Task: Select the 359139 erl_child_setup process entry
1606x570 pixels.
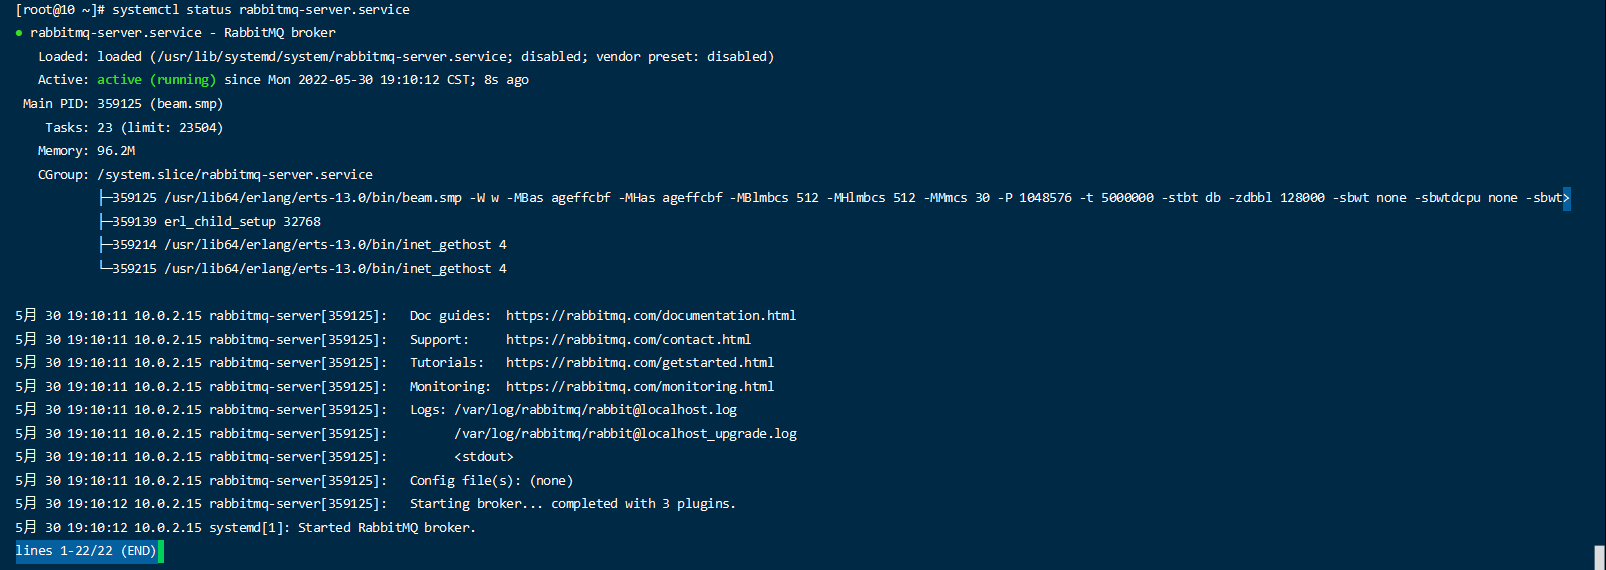Action: pyautogui.click(x=216, y=222)
